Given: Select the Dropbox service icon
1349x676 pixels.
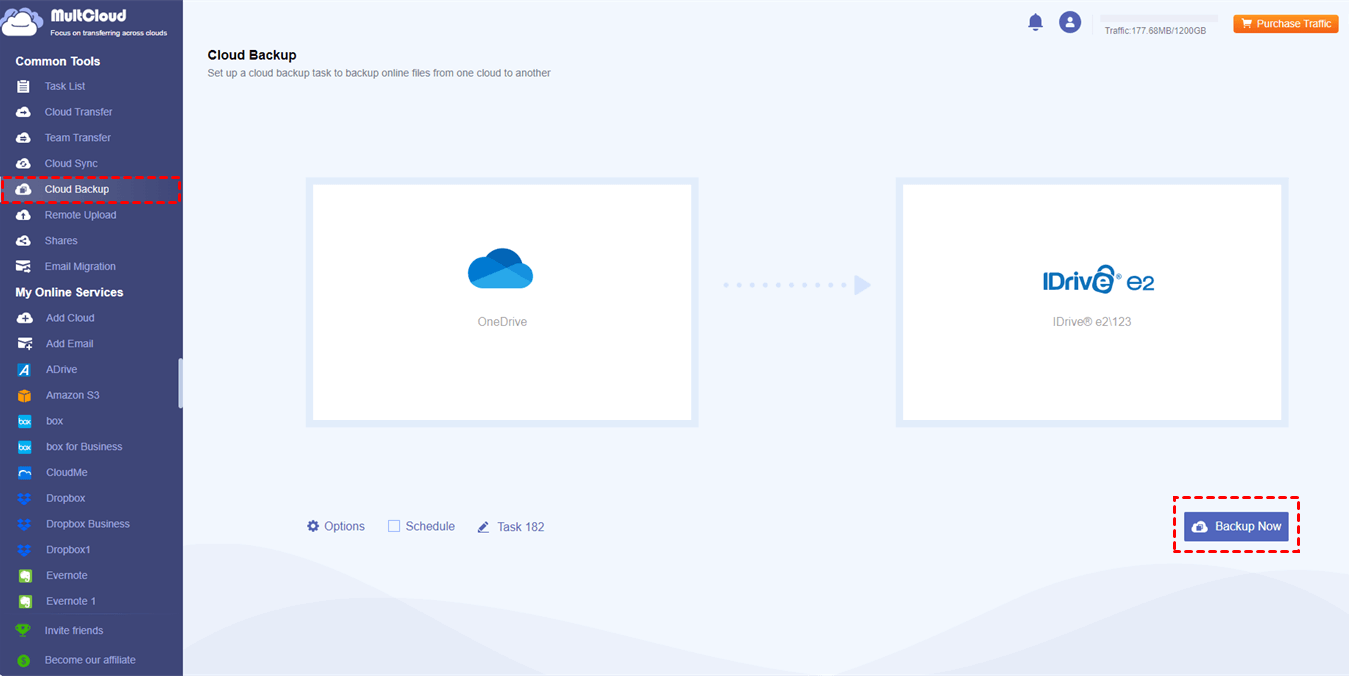Looking at the screenshot, I should [x=25, y=498].
